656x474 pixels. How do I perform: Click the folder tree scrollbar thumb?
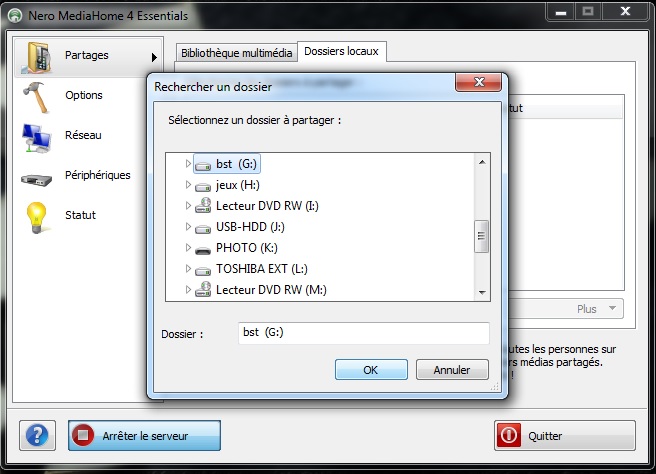point(482,236)
